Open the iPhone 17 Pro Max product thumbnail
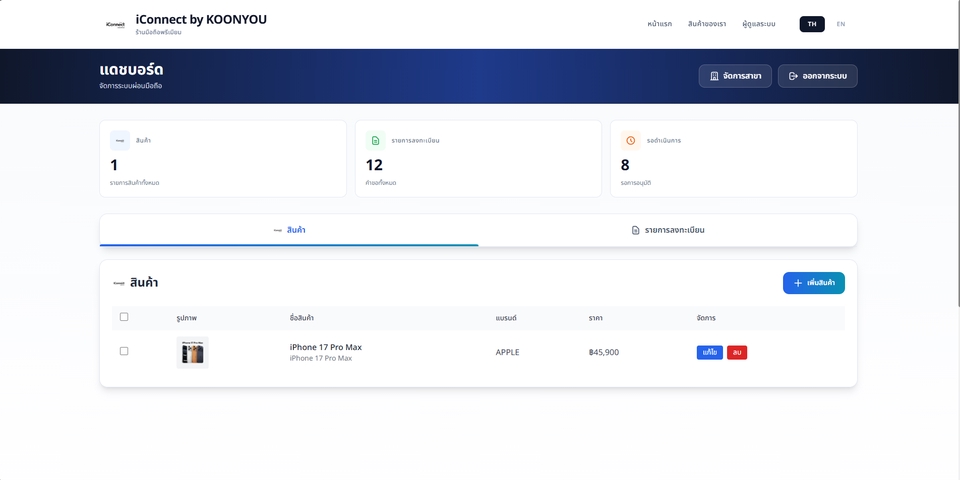Viewport: 960px width, 480px height. click(192, 352)
